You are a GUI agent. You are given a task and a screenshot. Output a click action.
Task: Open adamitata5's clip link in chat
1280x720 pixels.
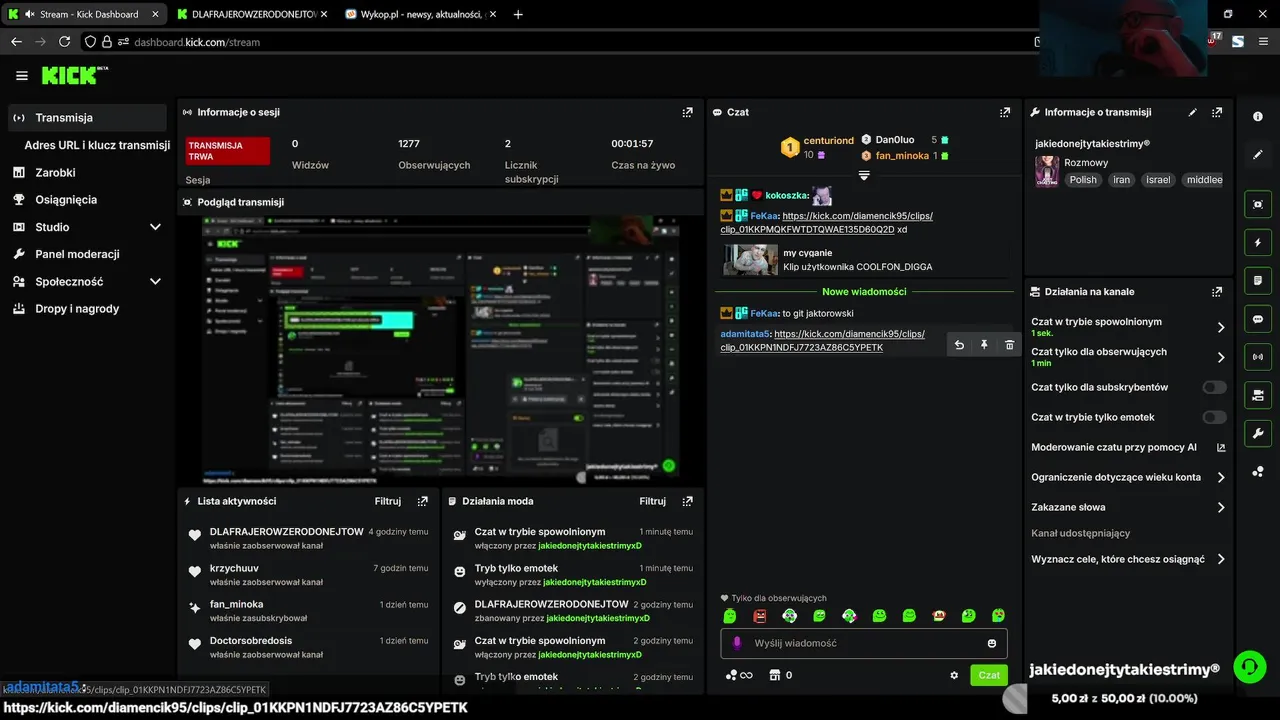[822, 340]
